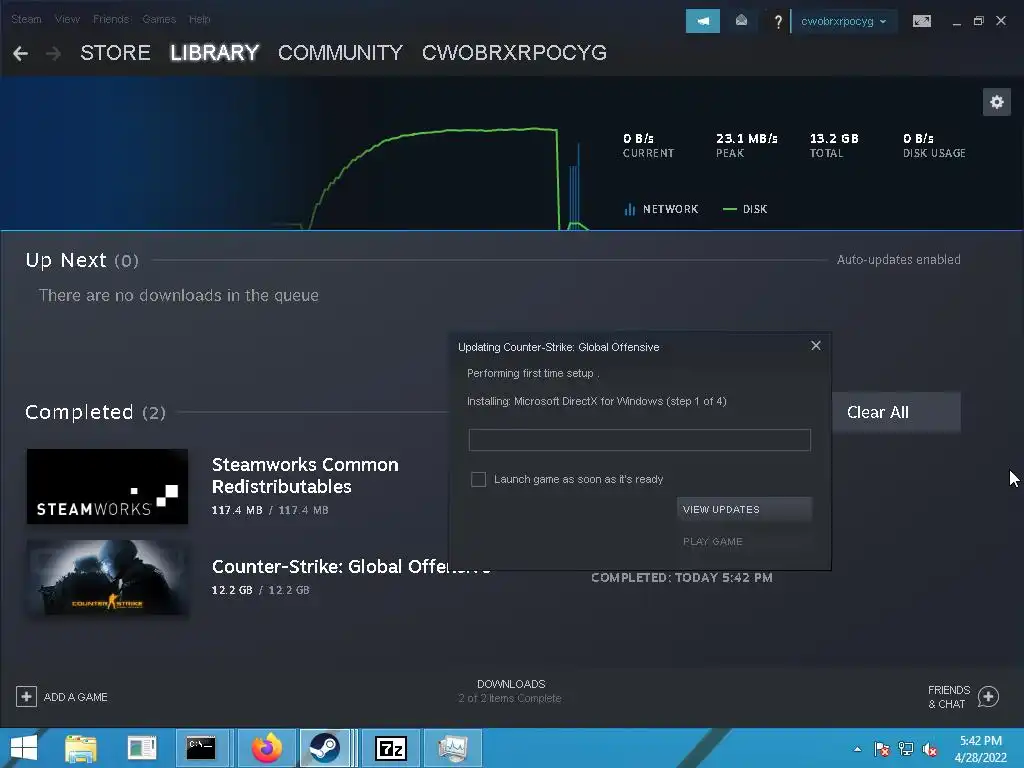This screenshot has width=1024, height=768.
Task: Open downloads settings gear icon
Action: pyautogui.click(x=997, y=102)
